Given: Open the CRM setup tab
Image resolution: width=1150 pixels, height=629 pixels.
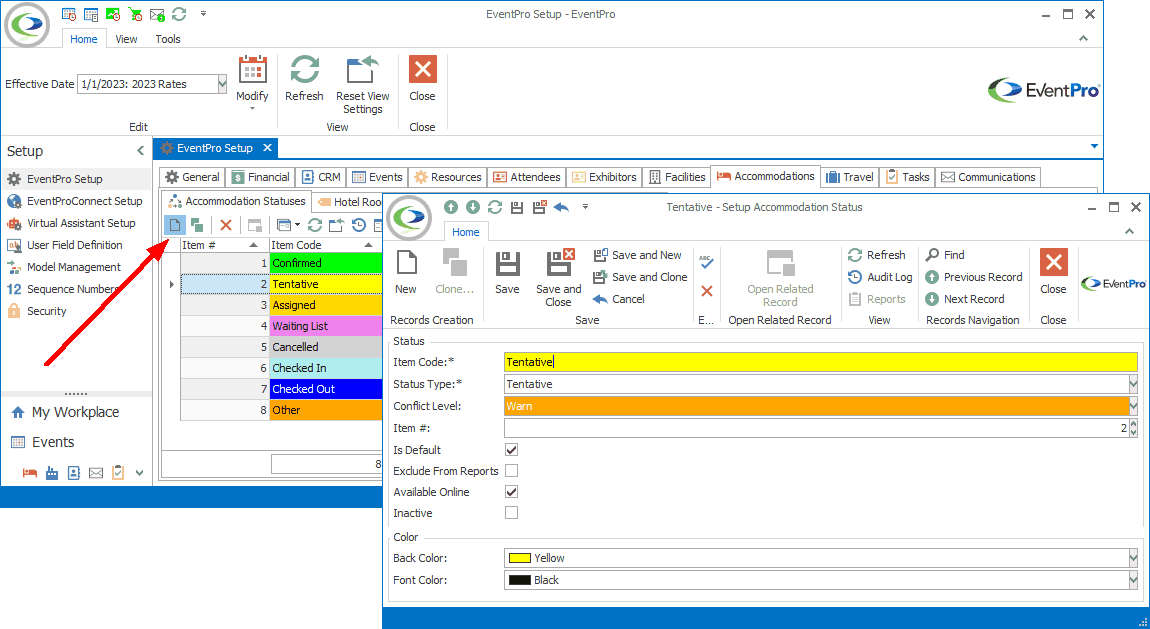Looking at the screenshot, I should coord(321,177).
